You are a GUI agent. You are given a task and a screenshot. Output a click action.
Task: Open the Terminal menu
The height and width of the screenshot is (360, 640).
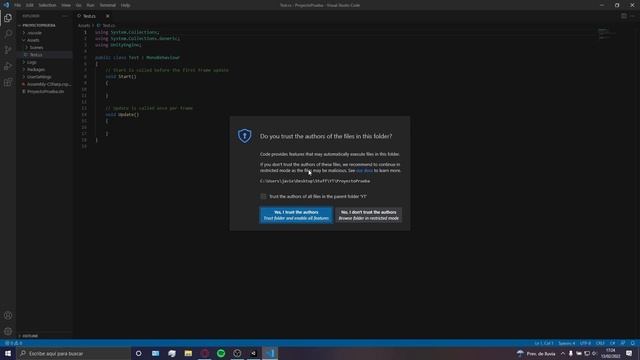108,5
